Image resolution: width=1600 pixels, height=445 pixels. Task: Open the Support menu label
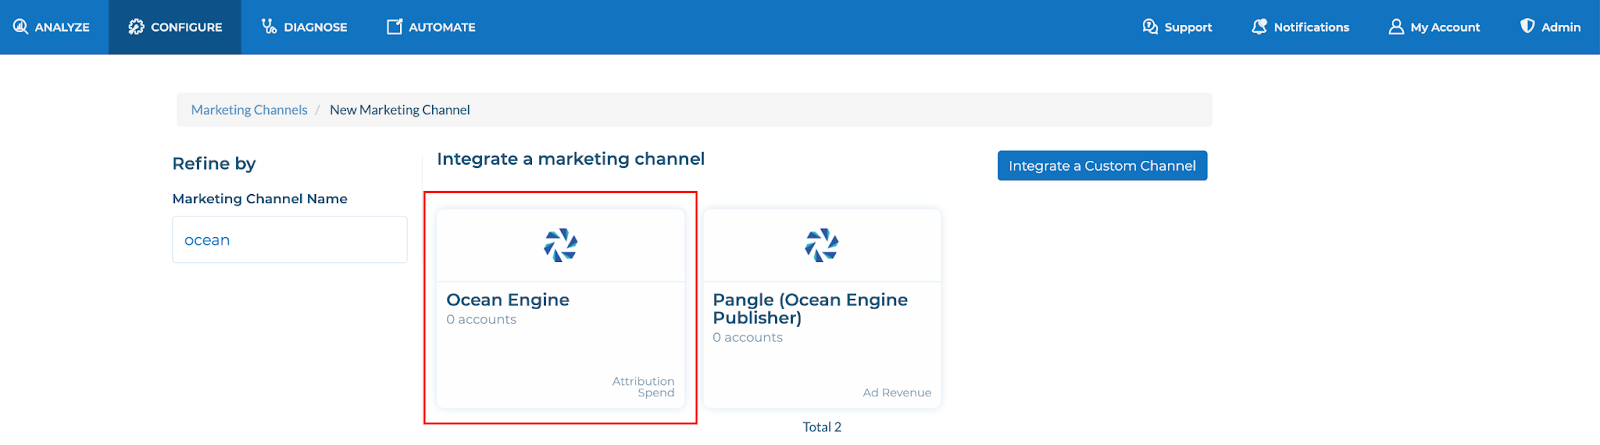tap(1188, 27)
